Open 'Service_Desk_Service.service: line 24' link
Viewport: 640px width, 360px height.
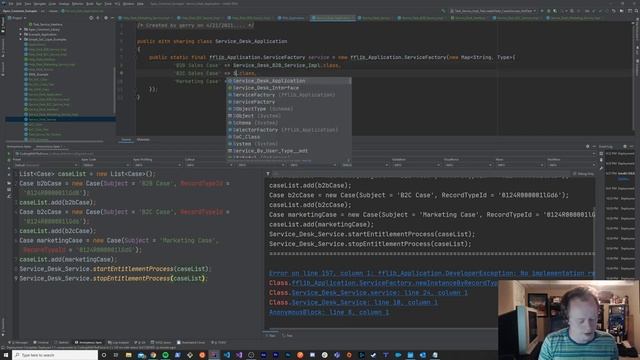coord(380,293)
